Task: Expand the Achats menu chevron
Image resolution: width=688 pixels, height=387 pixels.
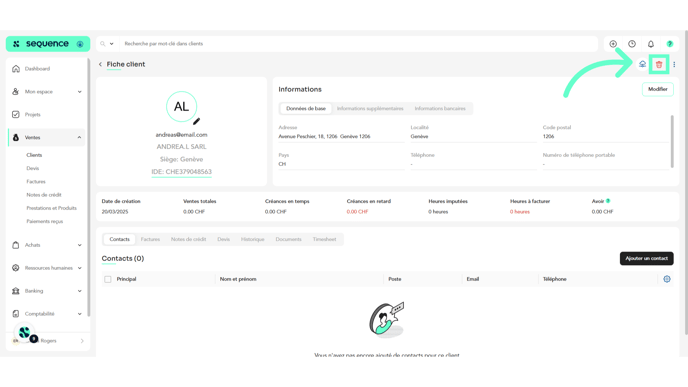Action: pyautogui.click(x=79, y=245)
